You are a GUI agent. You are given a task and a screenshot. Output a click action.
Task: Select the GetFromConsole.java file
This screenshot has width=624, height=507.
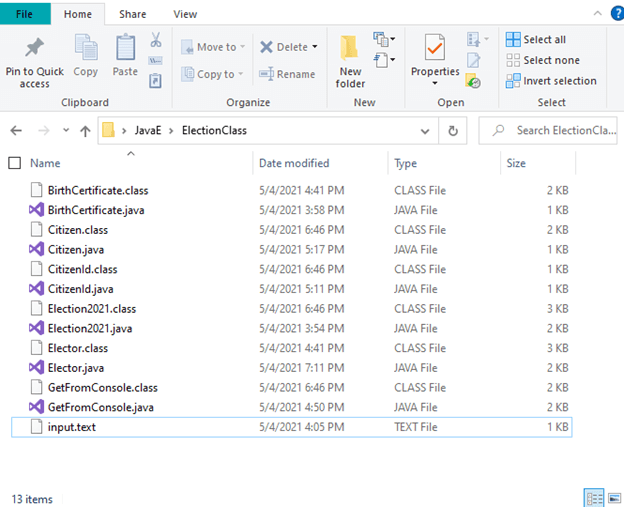[x=292, y=407]
